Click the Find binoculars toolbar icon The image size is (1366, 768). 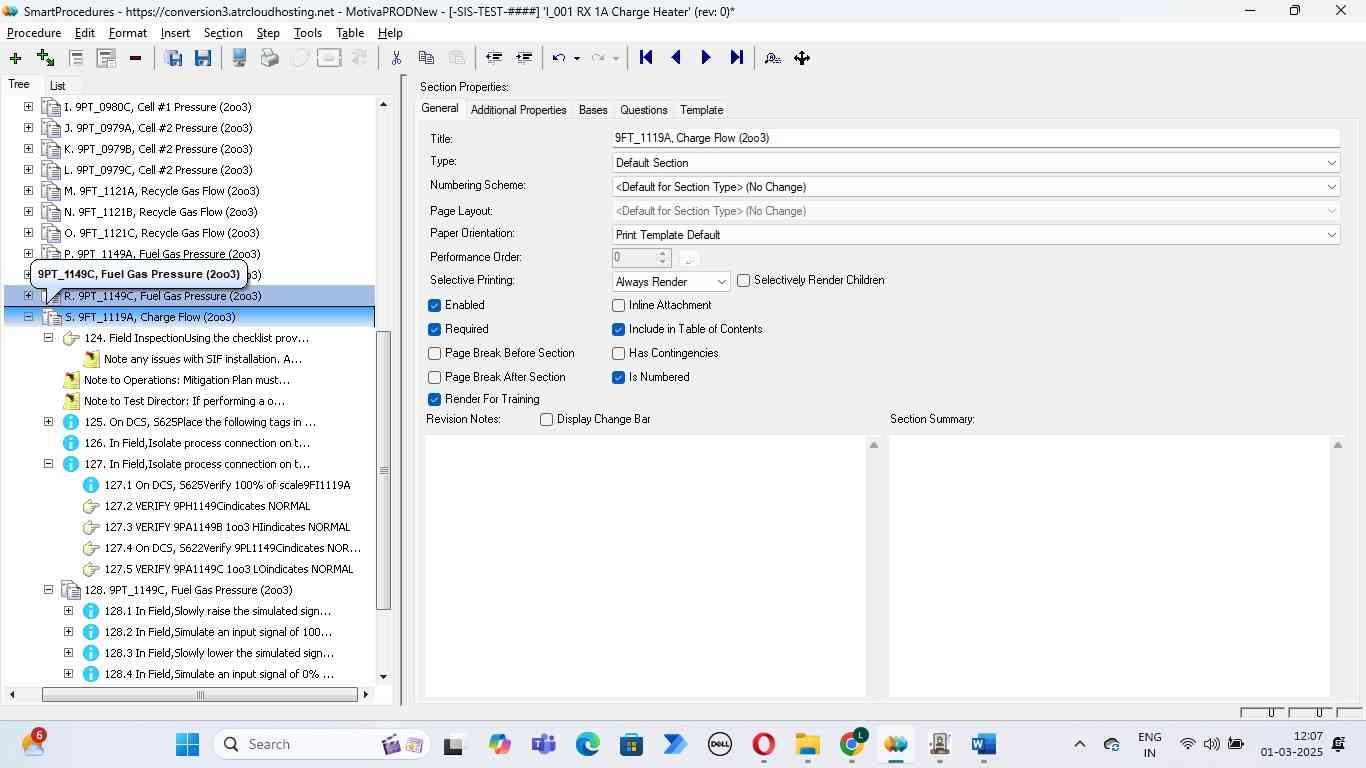(x=772, y=58)
